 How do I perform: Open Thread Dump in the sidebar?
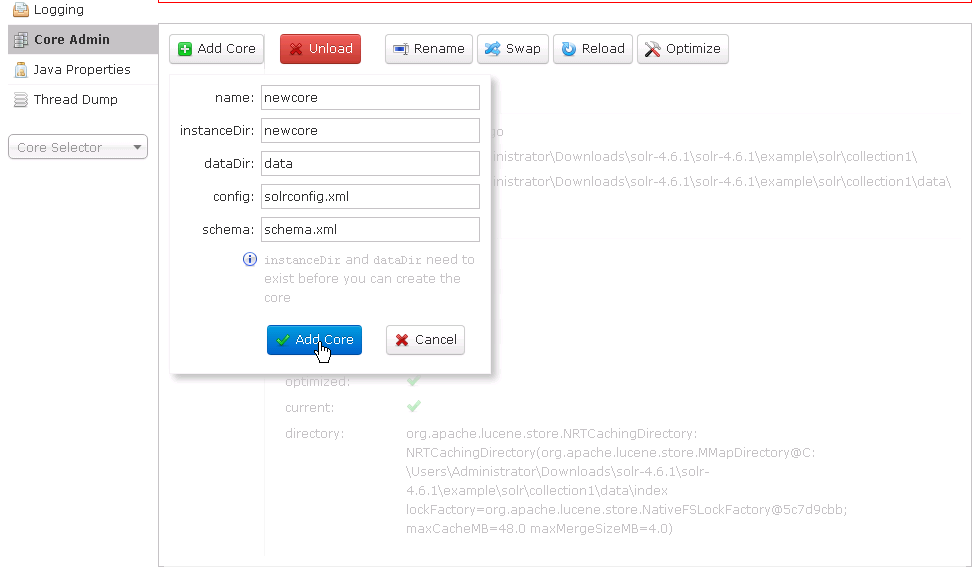75,100
